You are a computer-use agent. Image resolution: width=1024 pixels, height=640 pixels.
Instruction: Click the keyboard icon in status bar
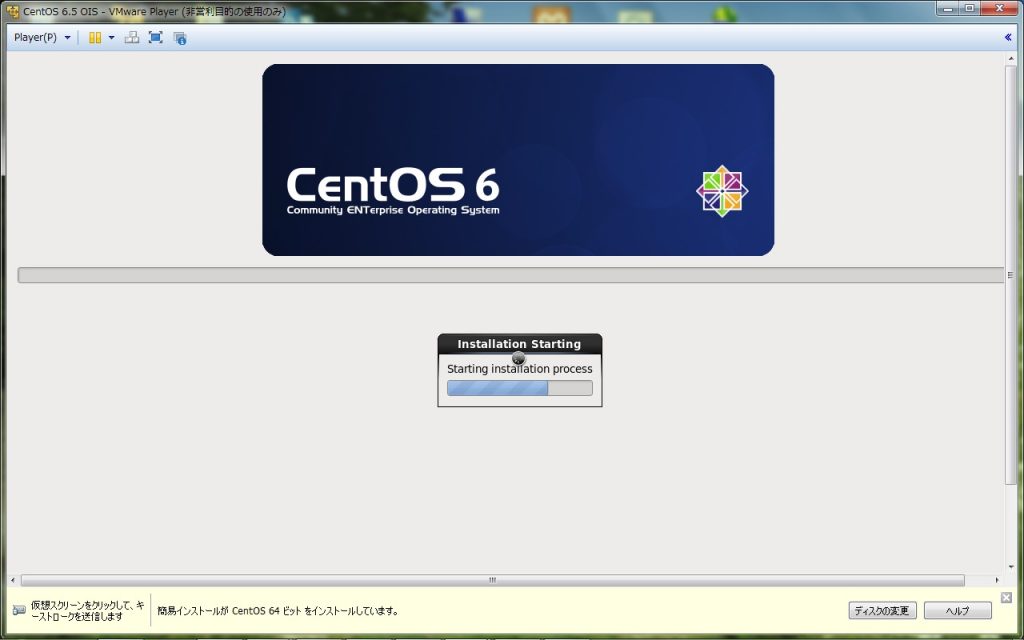click(19, 610)
